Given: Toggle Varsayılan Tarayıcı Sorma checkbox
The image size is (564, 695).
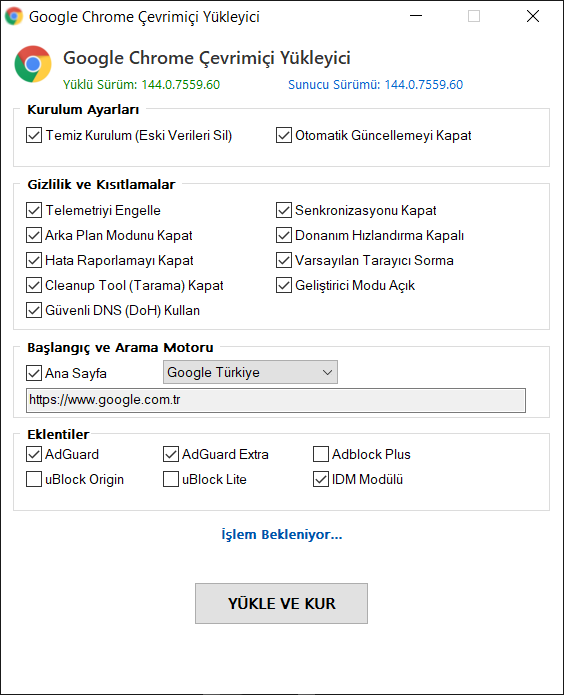Looking at the screenshot, I should point(284,260).
